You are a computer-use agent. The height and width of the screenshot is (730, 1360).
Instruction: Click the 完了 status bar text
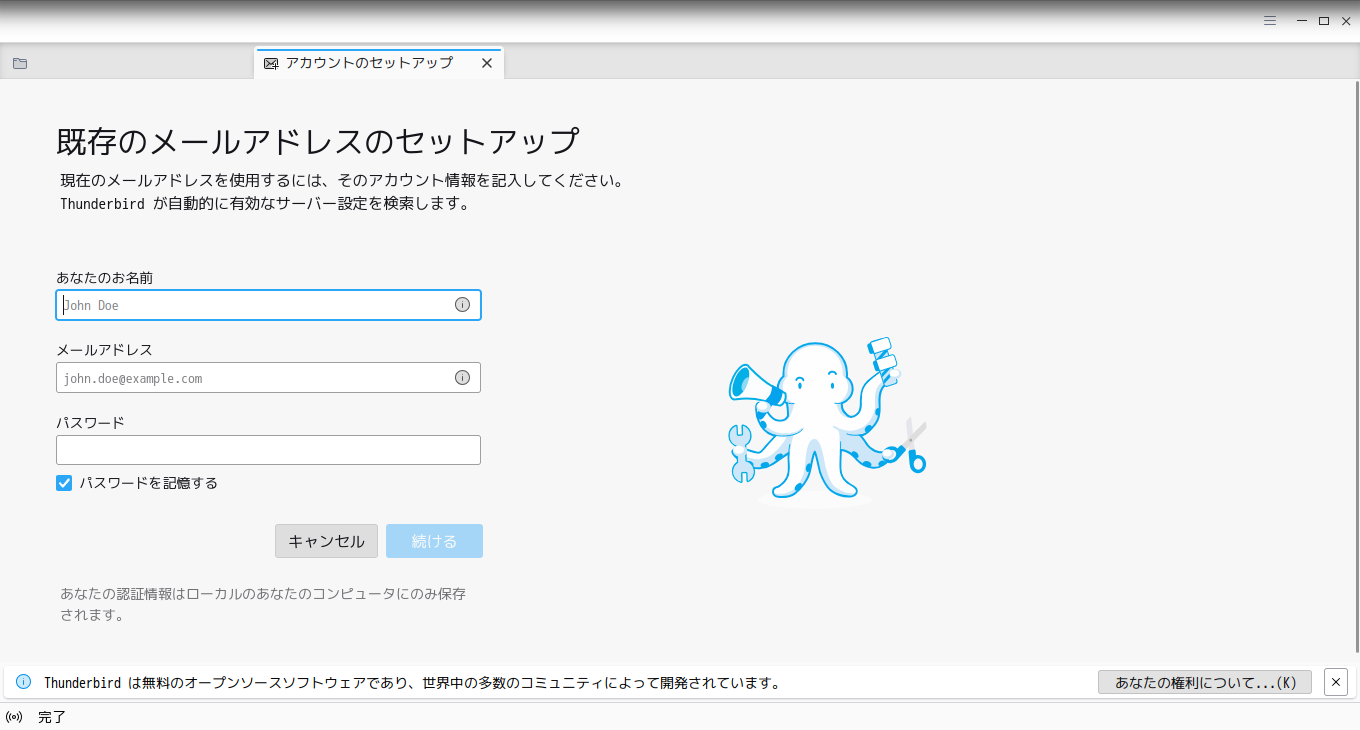tap(52, 717)
